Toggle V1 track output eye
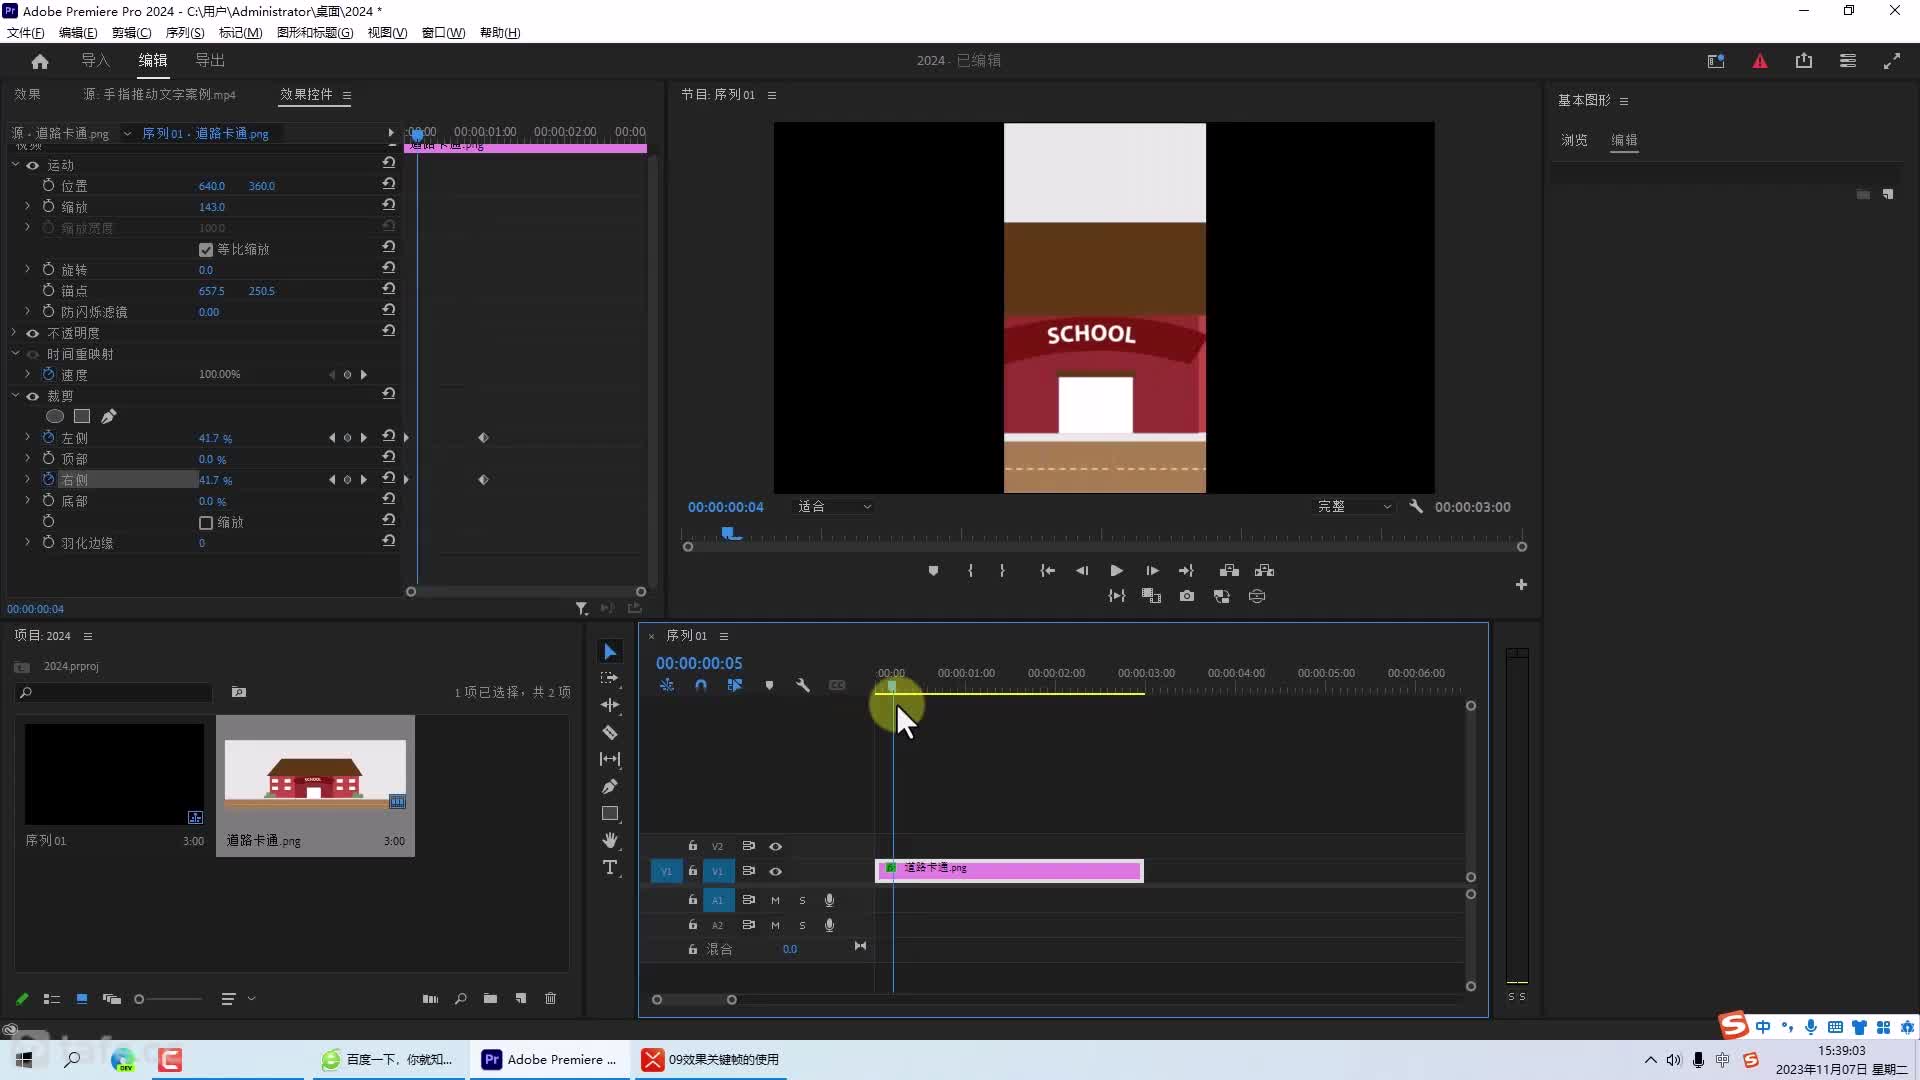The image size is (1920, 1080). pos(775,871)
